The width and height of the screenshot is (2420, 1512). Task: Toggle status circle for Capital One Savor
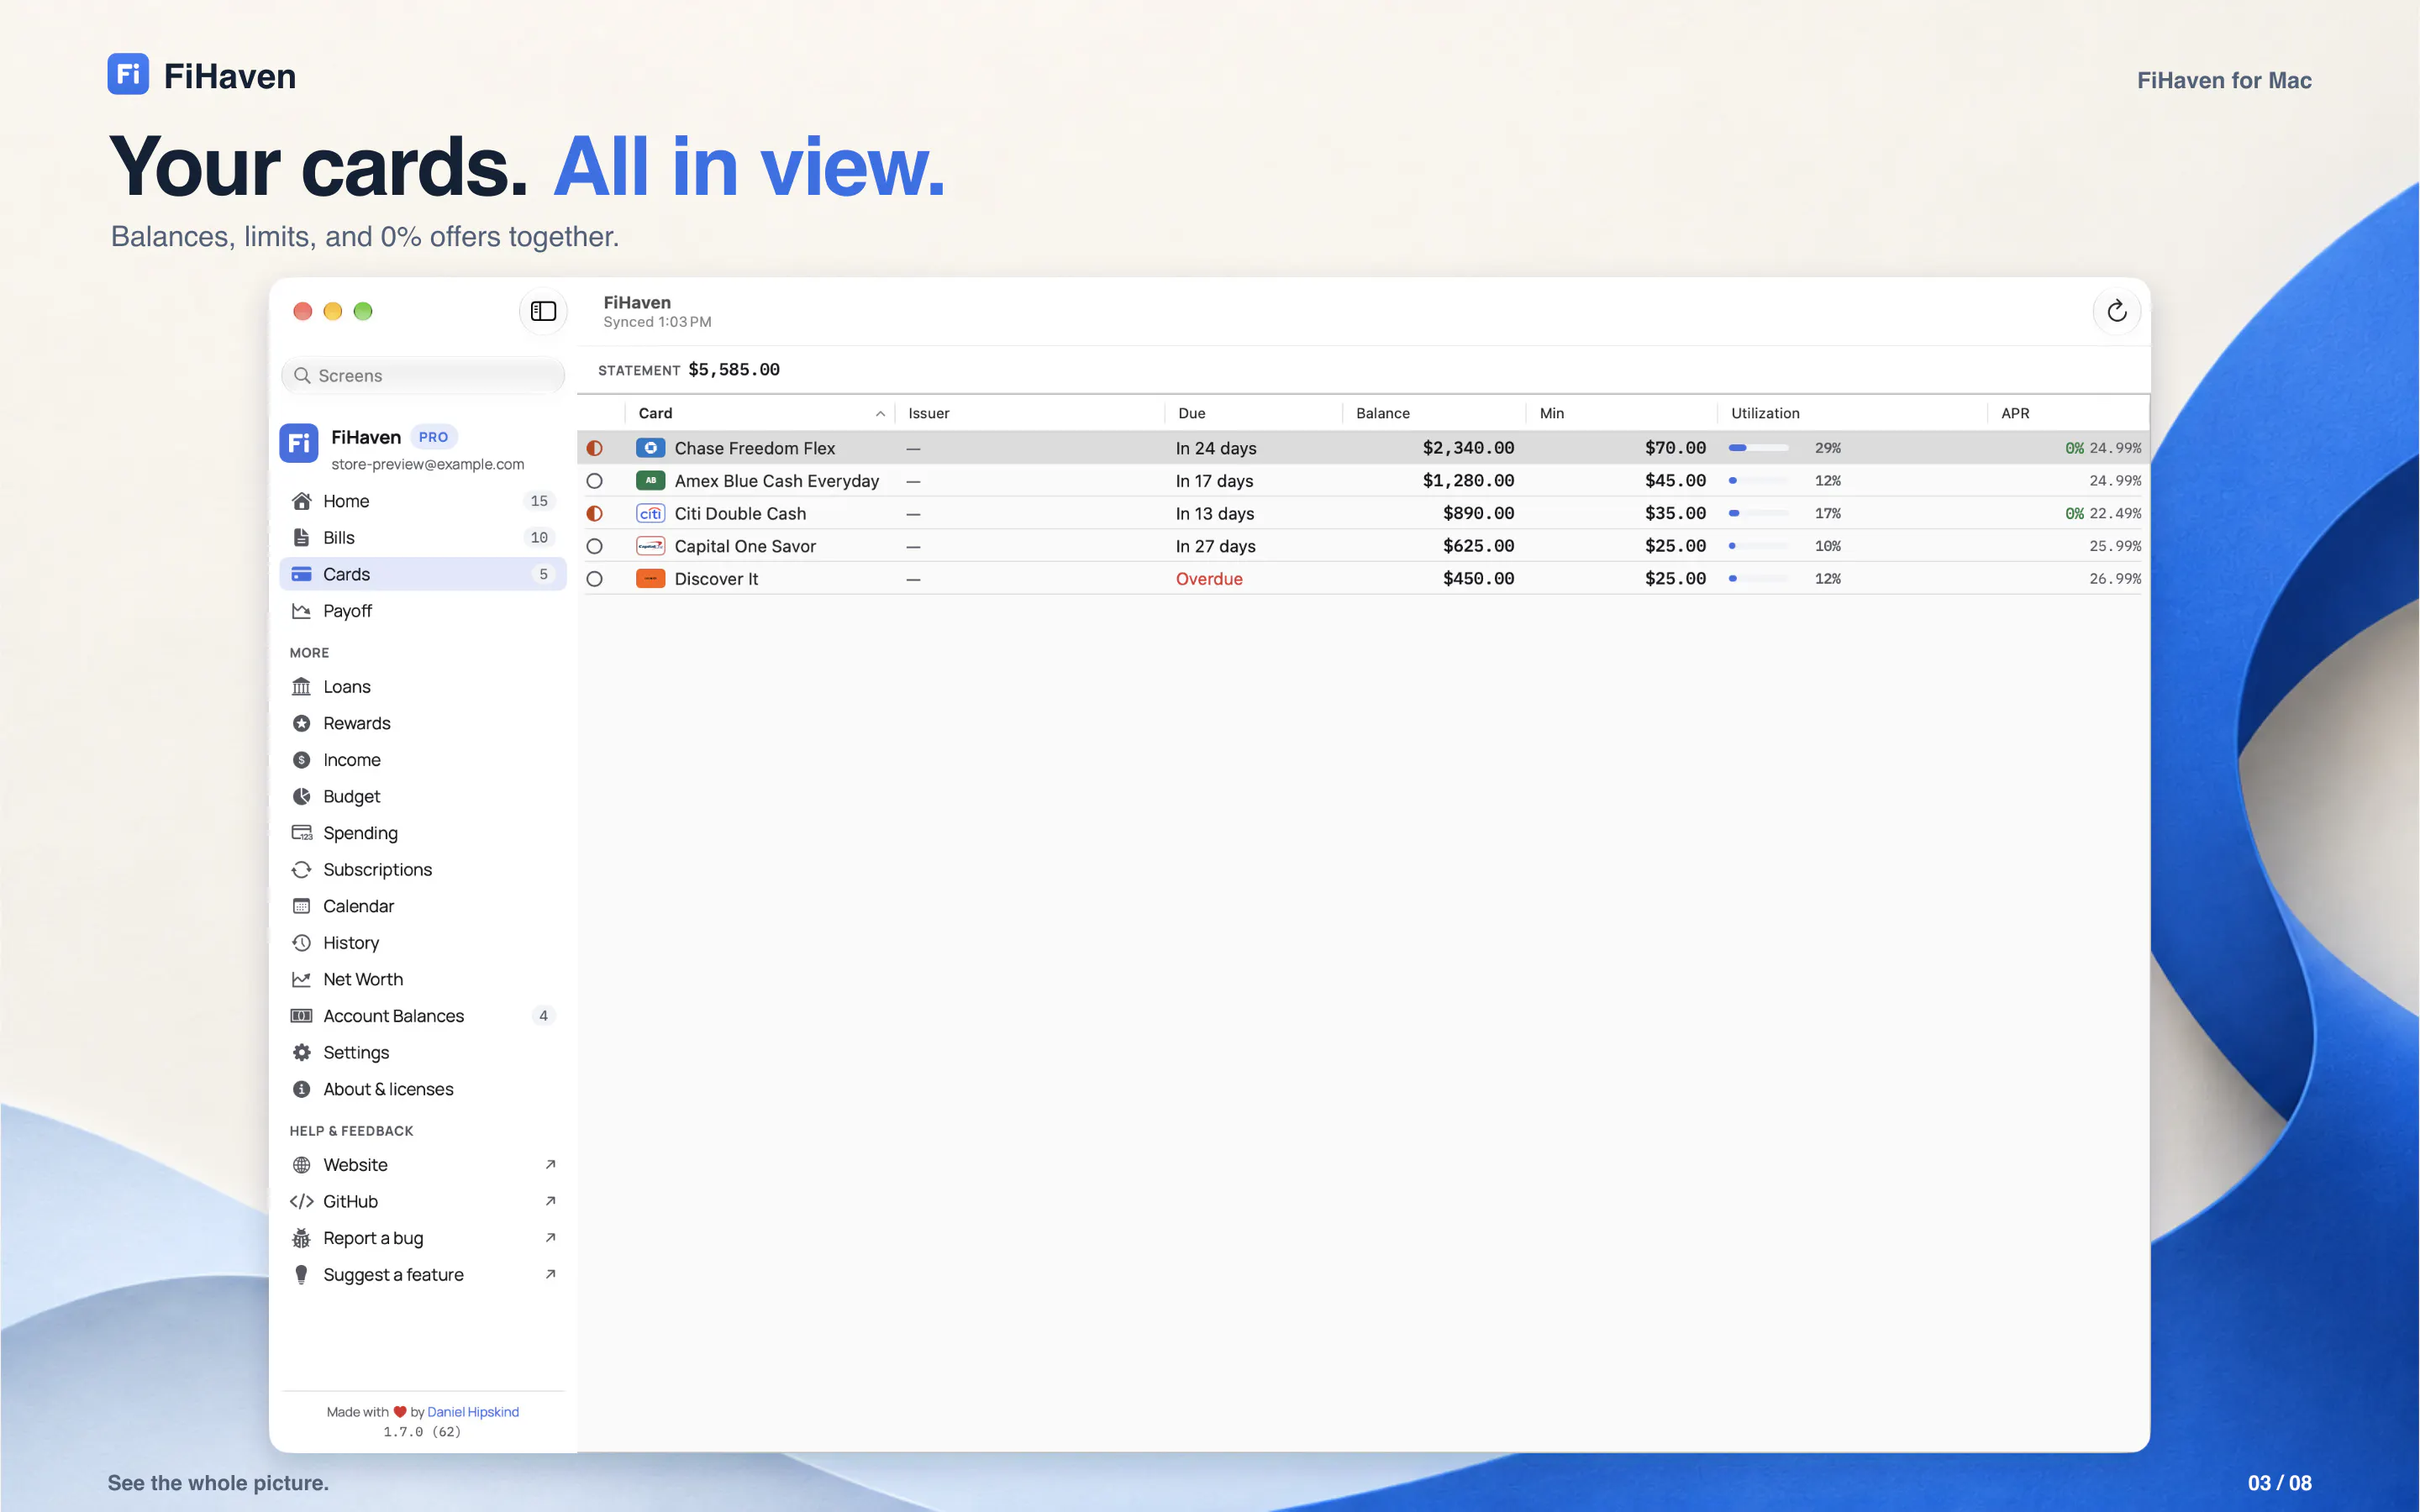(x=594, y=546)
